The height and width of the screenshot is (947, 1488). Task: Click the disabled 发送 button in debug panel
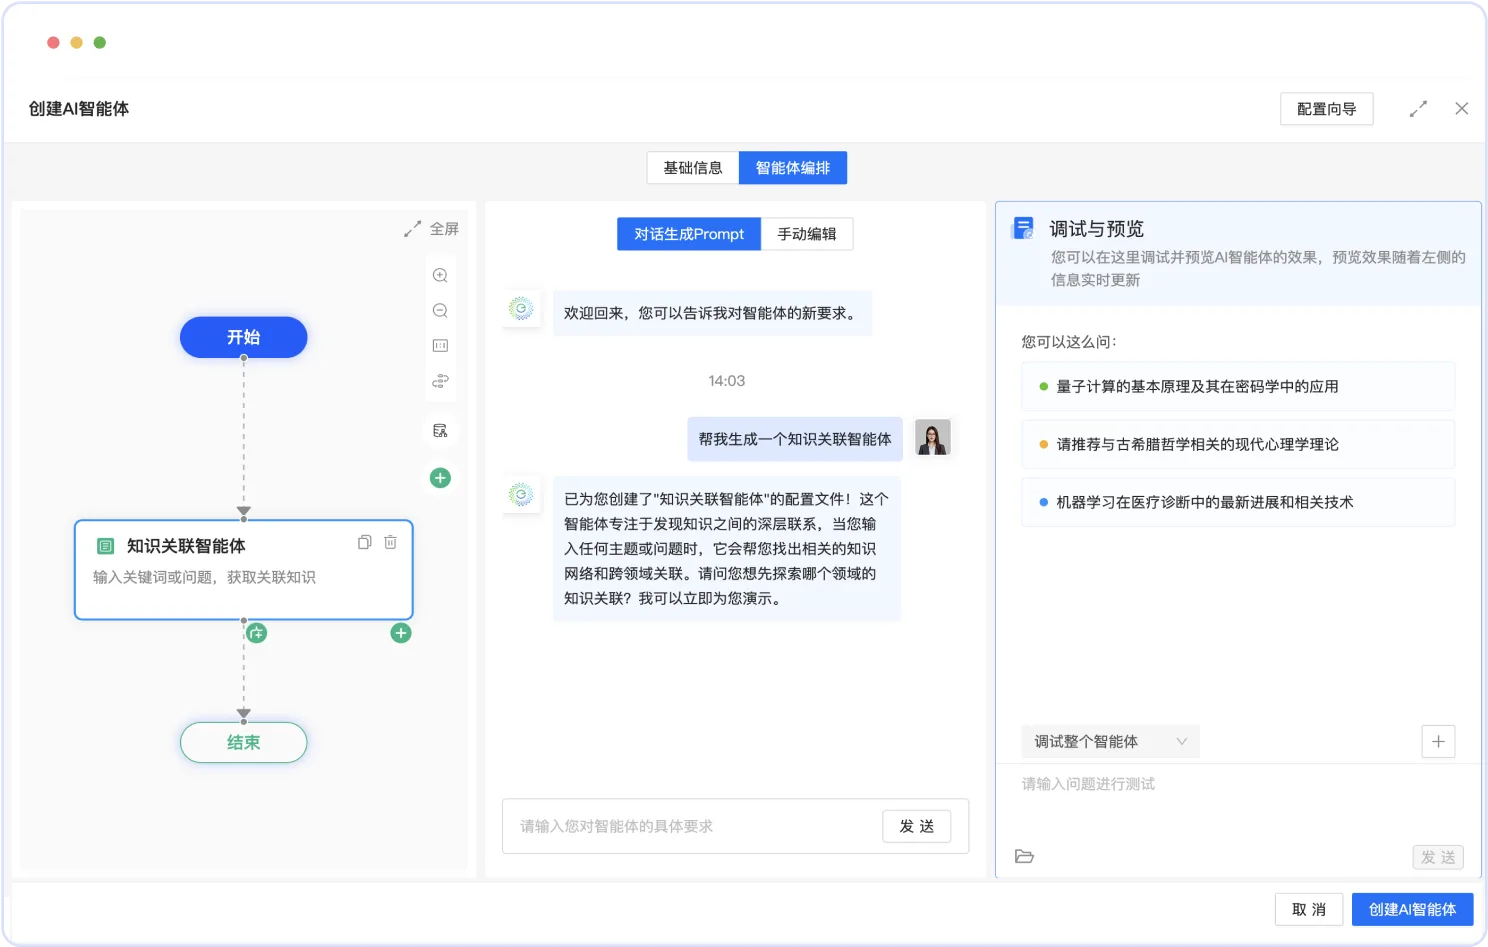[x=1438, y=857]
